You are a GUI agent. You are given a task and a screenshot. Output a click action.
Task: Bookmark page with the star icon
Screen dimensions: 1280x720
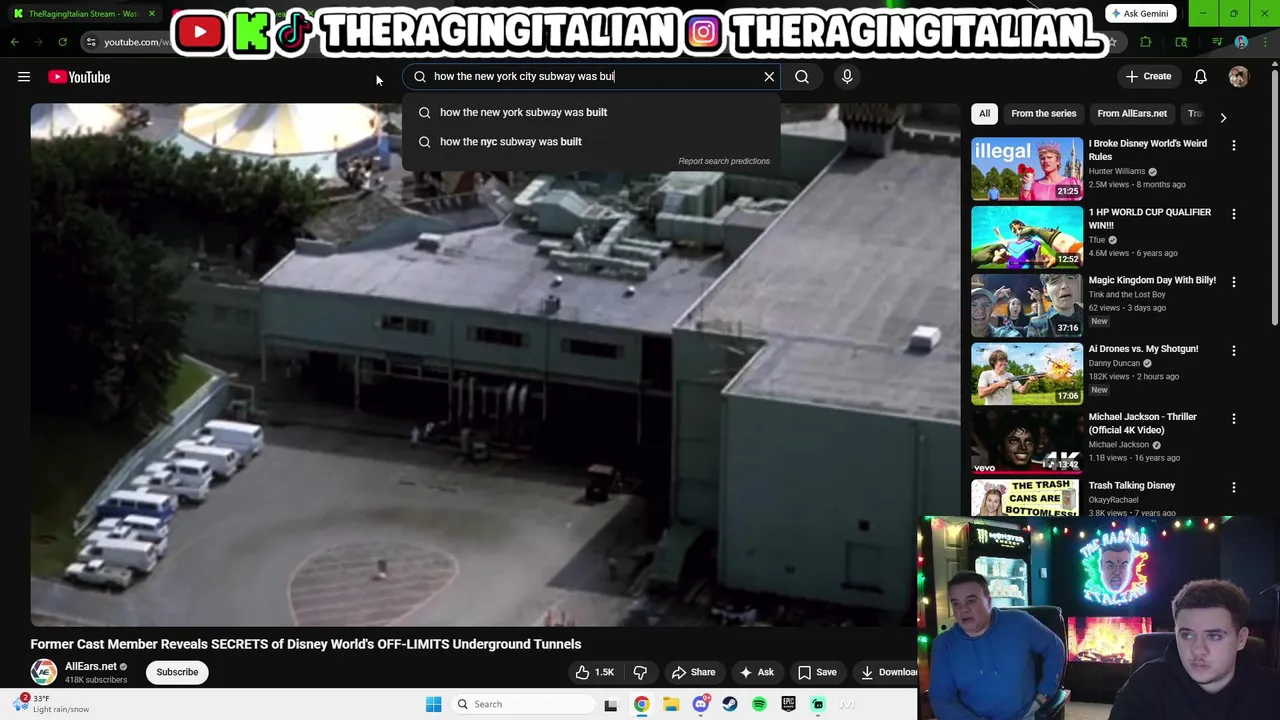point(1111,42)
